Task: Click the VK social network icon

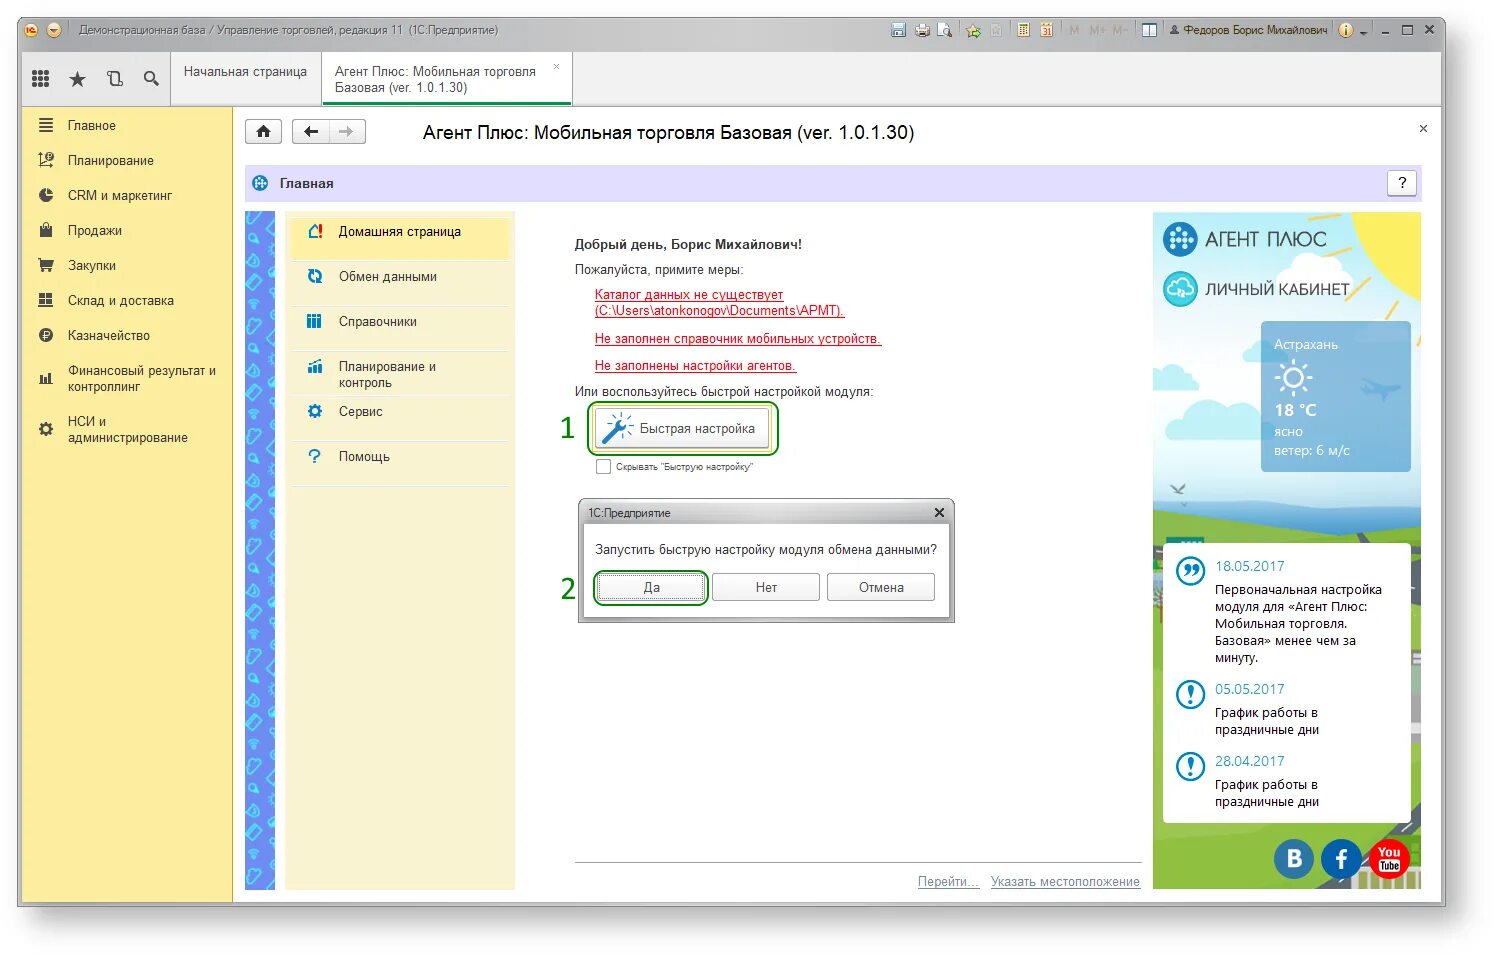Action: (1293, 858)
